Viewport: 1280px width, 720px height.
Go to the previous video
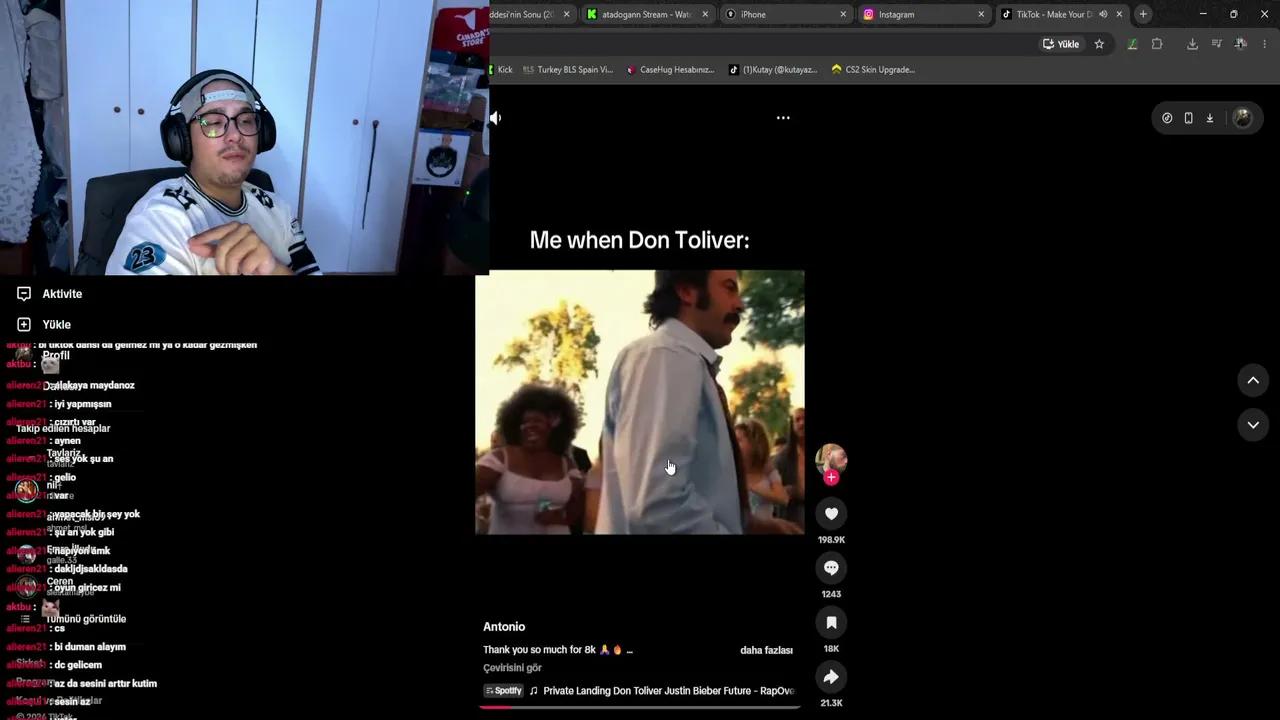(x=1253, y=380)
